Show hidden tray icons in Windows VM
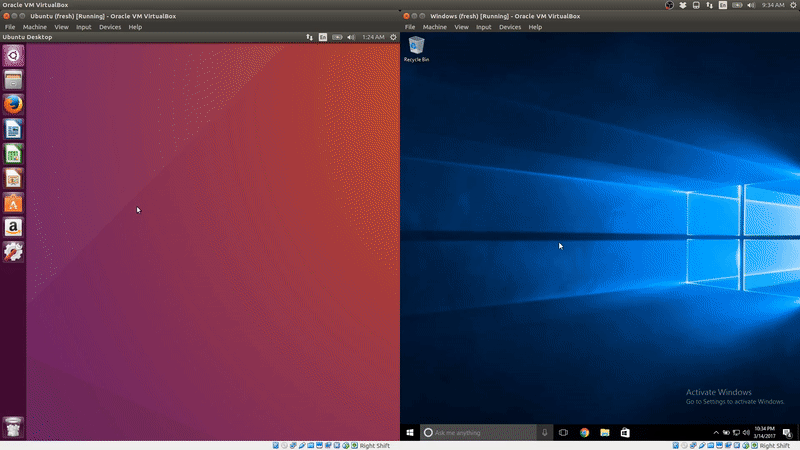Image resolution: width=800 pixels, height=450 pixels. [x=716, y=433]
